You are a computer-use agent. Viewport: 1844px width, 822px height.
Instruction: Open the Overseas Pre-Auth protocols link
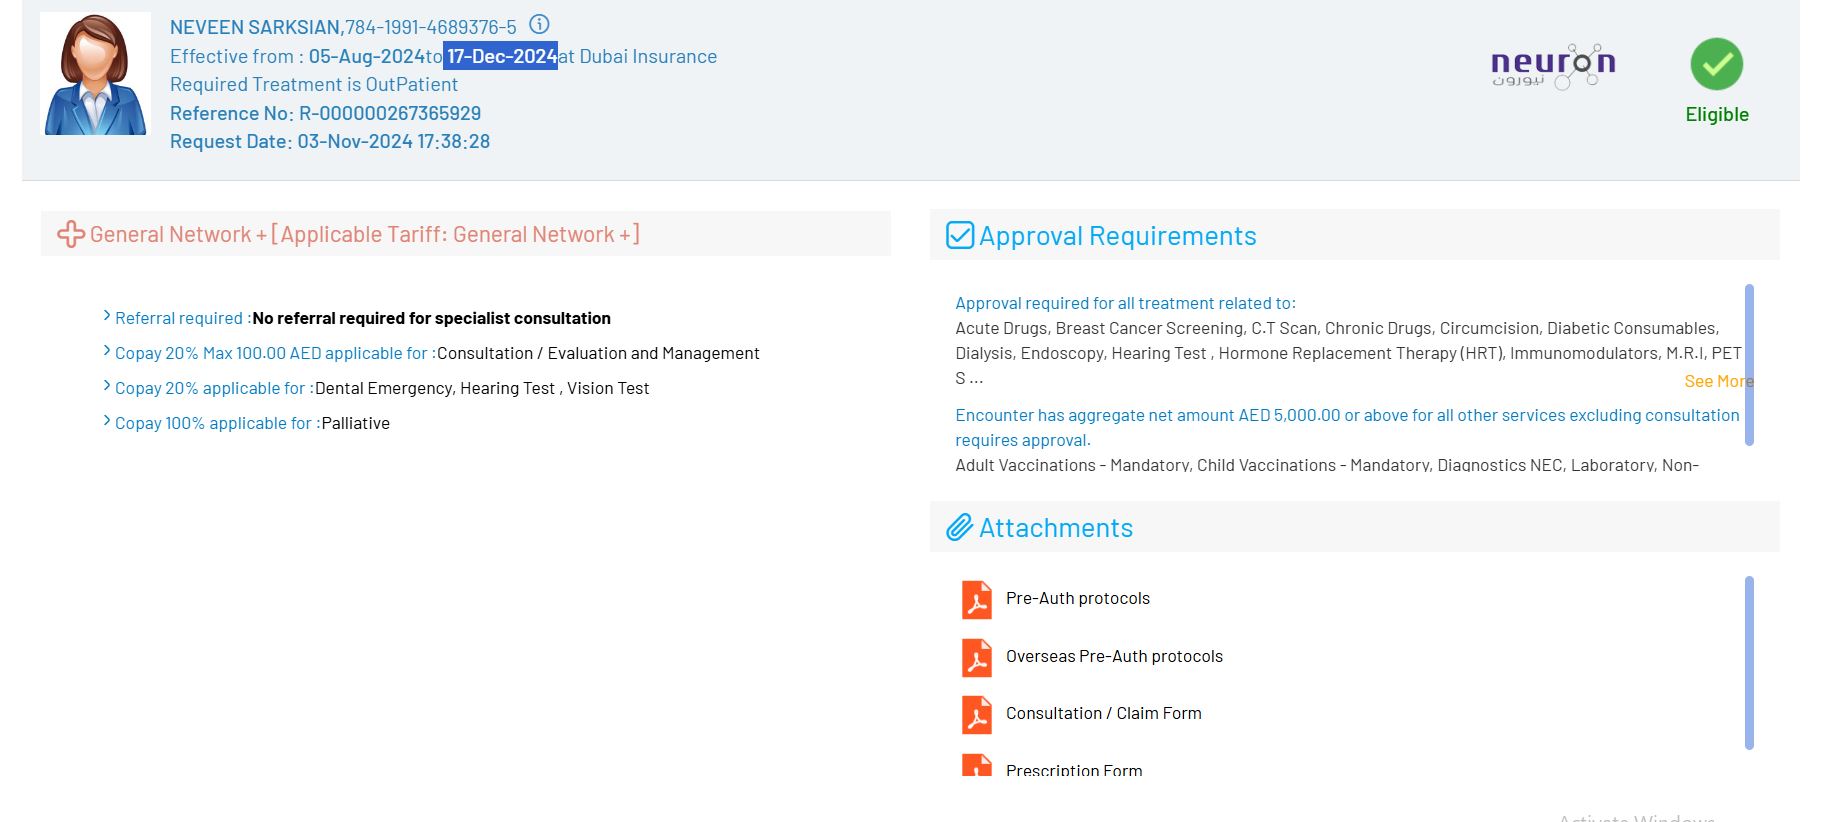(x=1114, y=656)
